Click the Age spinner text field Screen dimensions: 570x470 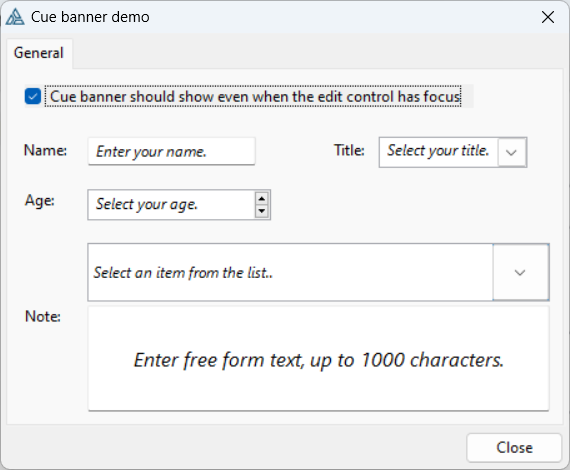[x=171, y=205]
